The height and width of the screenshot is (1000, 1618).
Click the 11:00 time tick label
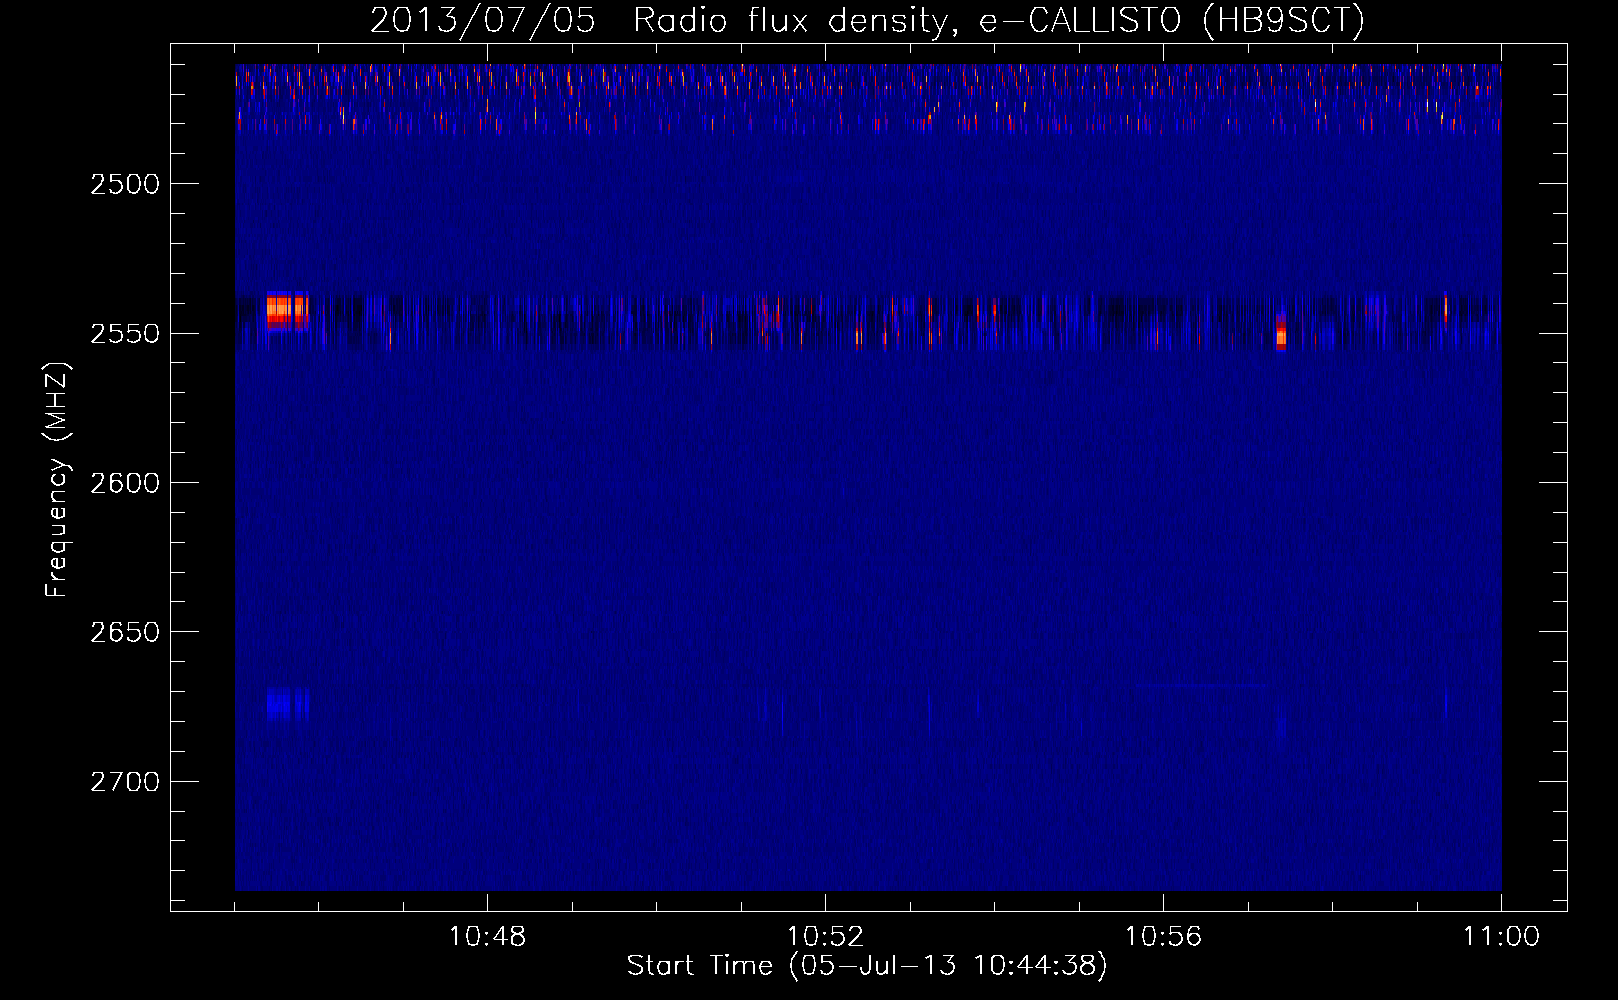click(x=1501, y=937)
